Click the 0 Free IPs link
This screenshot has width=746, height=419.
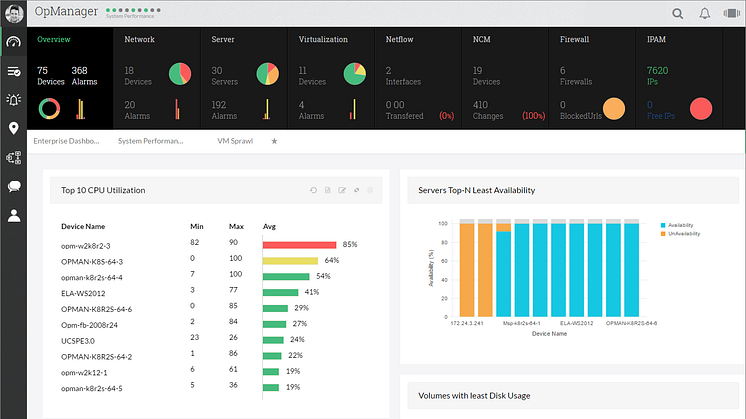(x=660, y=110)
